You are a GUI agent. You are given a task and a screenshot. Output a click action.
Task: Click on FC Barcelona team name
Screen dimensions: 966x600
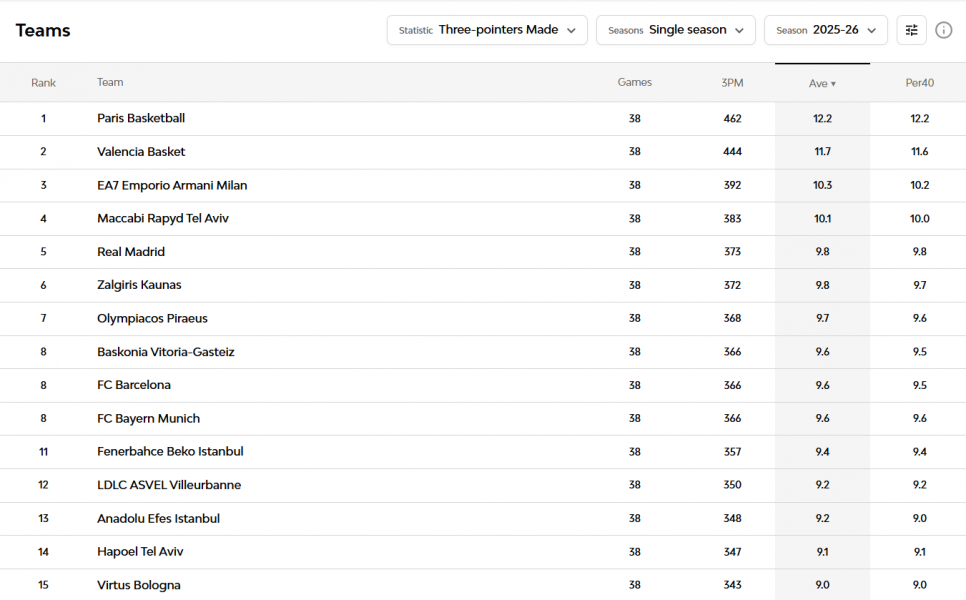(134, 385)
